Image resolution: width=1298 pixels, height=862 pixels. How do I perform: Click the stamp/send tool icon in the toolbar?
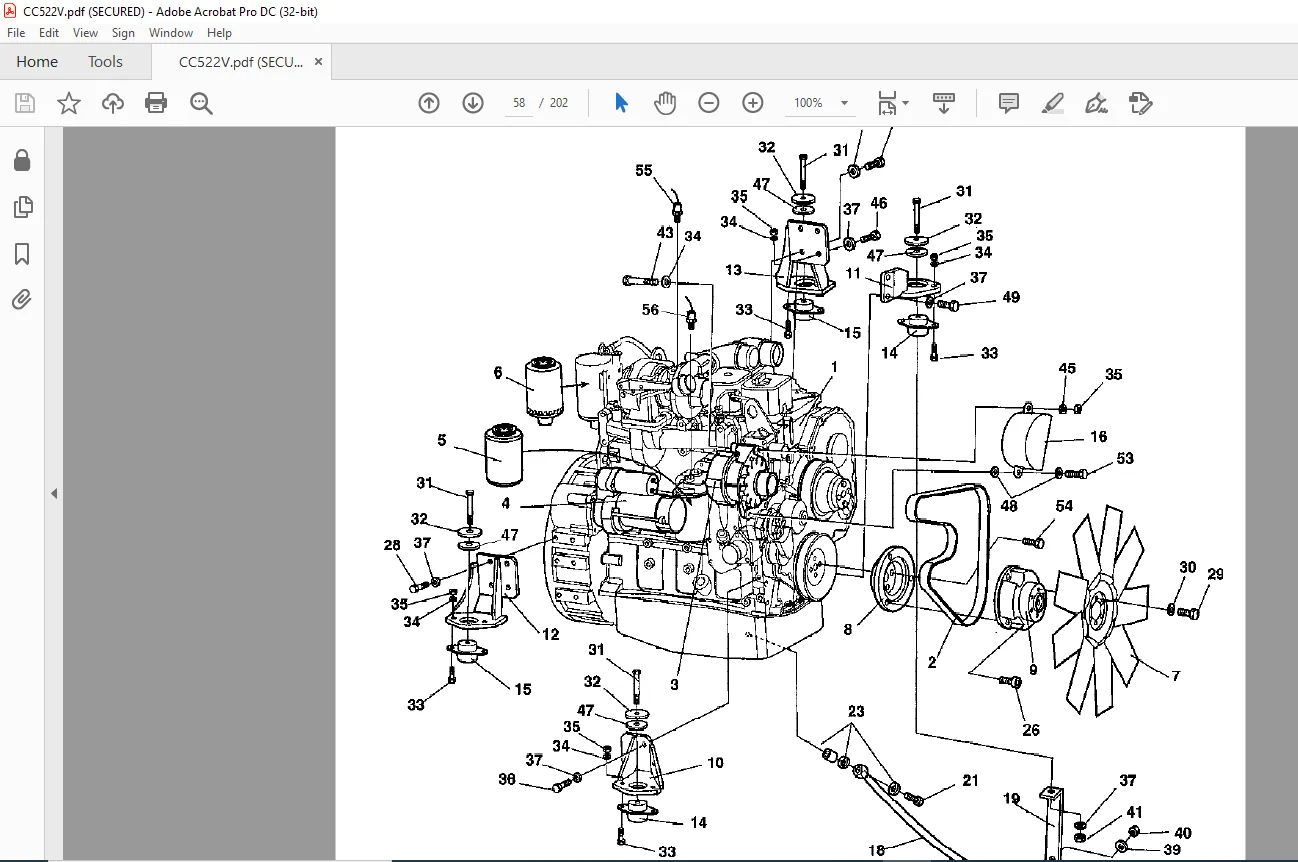(1141, 103)
